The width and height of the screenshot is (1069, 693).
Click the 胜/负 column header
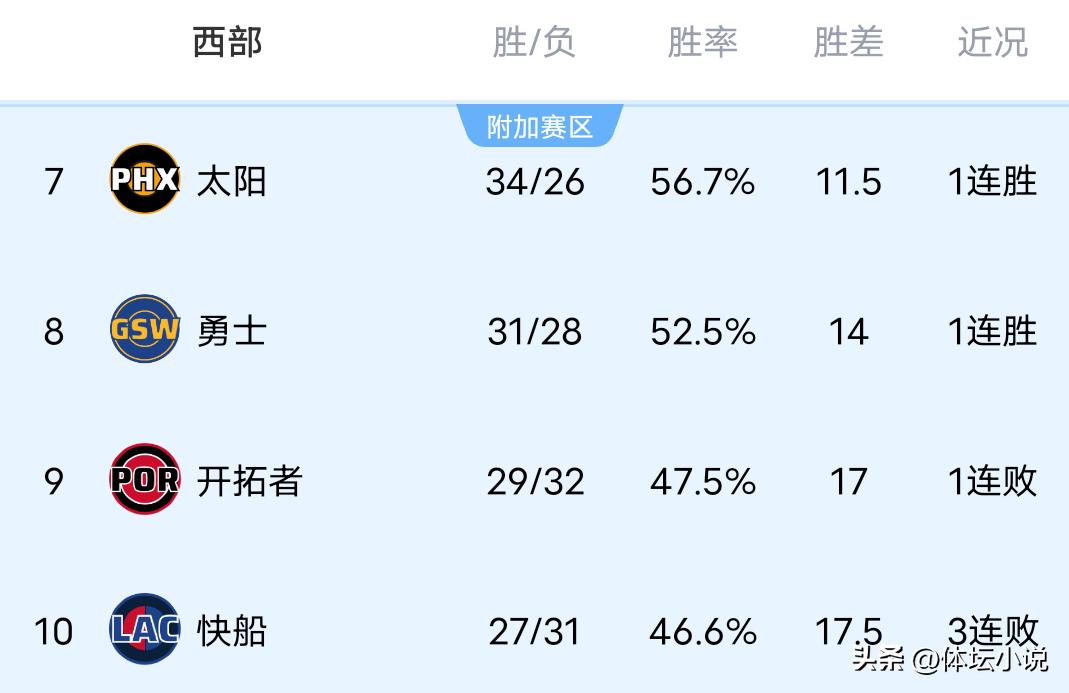(x=534, y=43)
